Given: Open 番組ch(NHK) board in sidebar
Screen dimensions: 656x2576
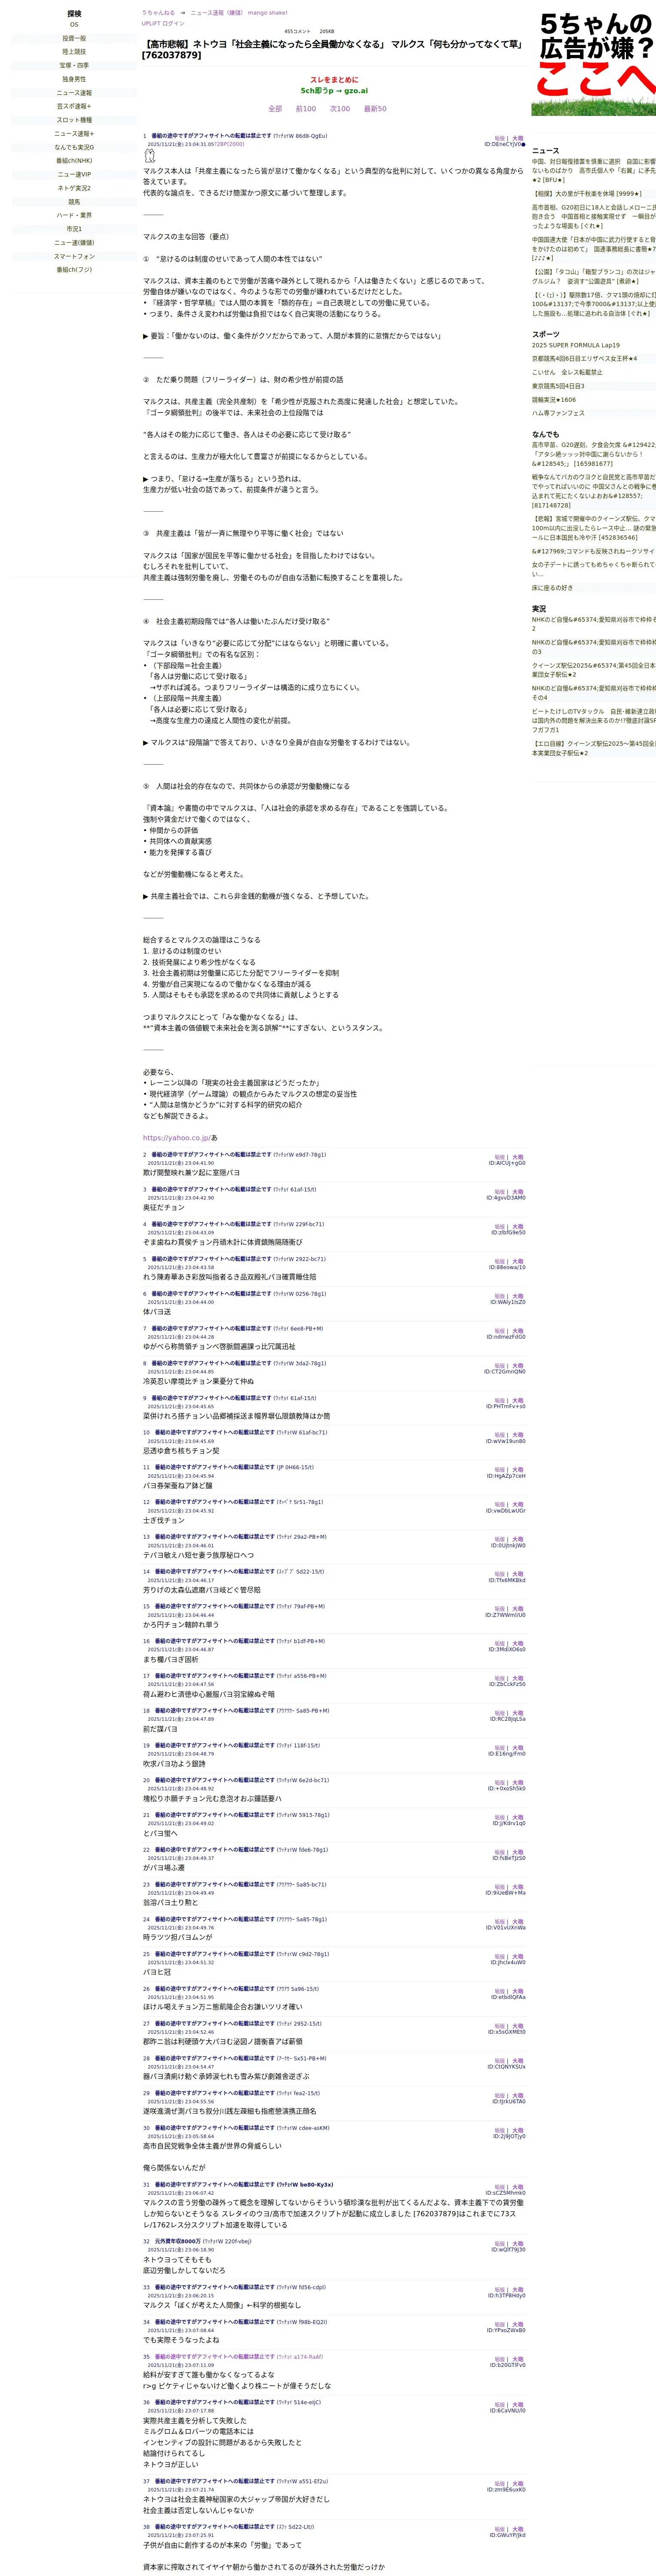Looking at the screenshot, I should point(74,161).
